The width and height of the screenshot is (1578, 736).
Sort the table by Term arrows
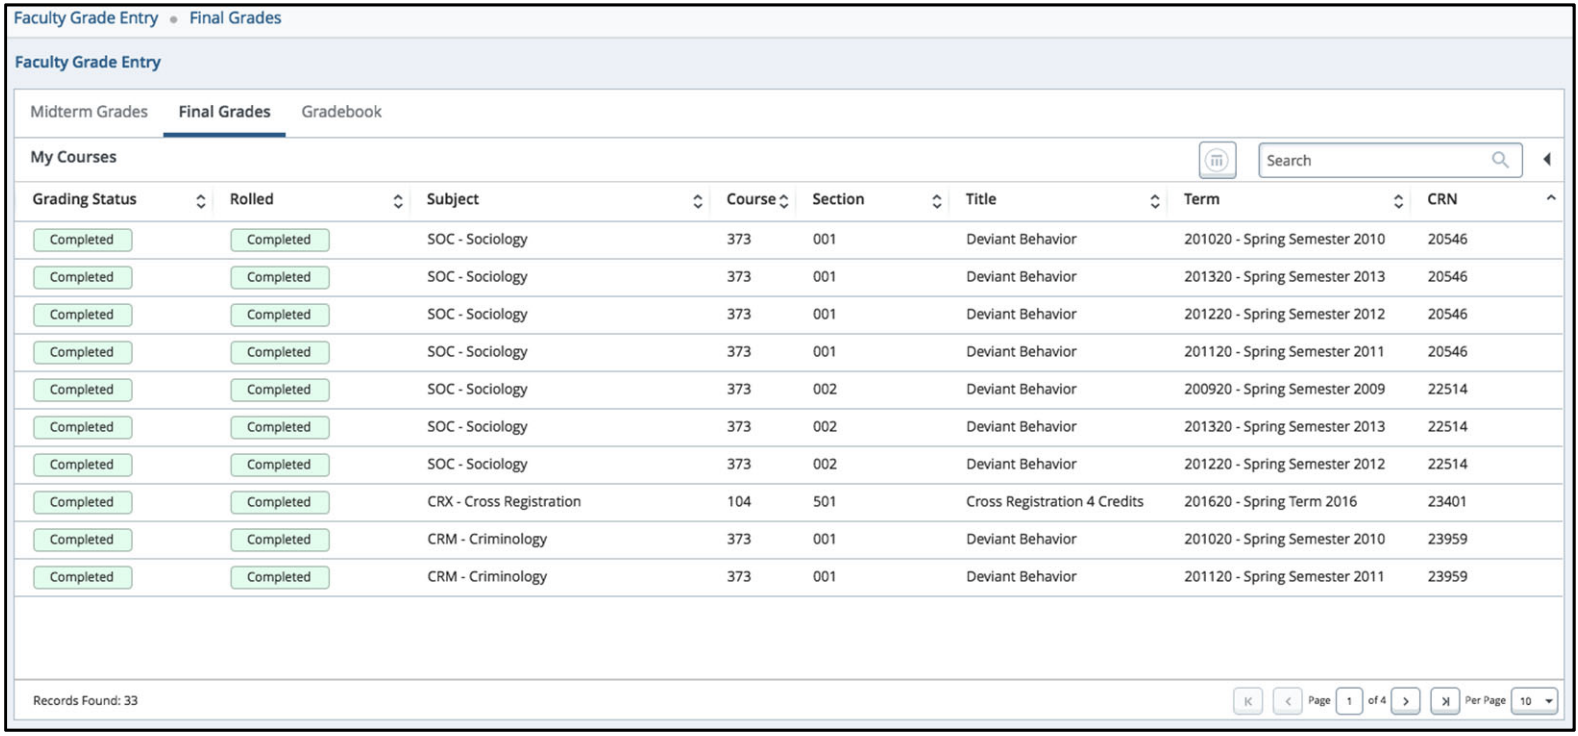click(x=1398, y=201)
